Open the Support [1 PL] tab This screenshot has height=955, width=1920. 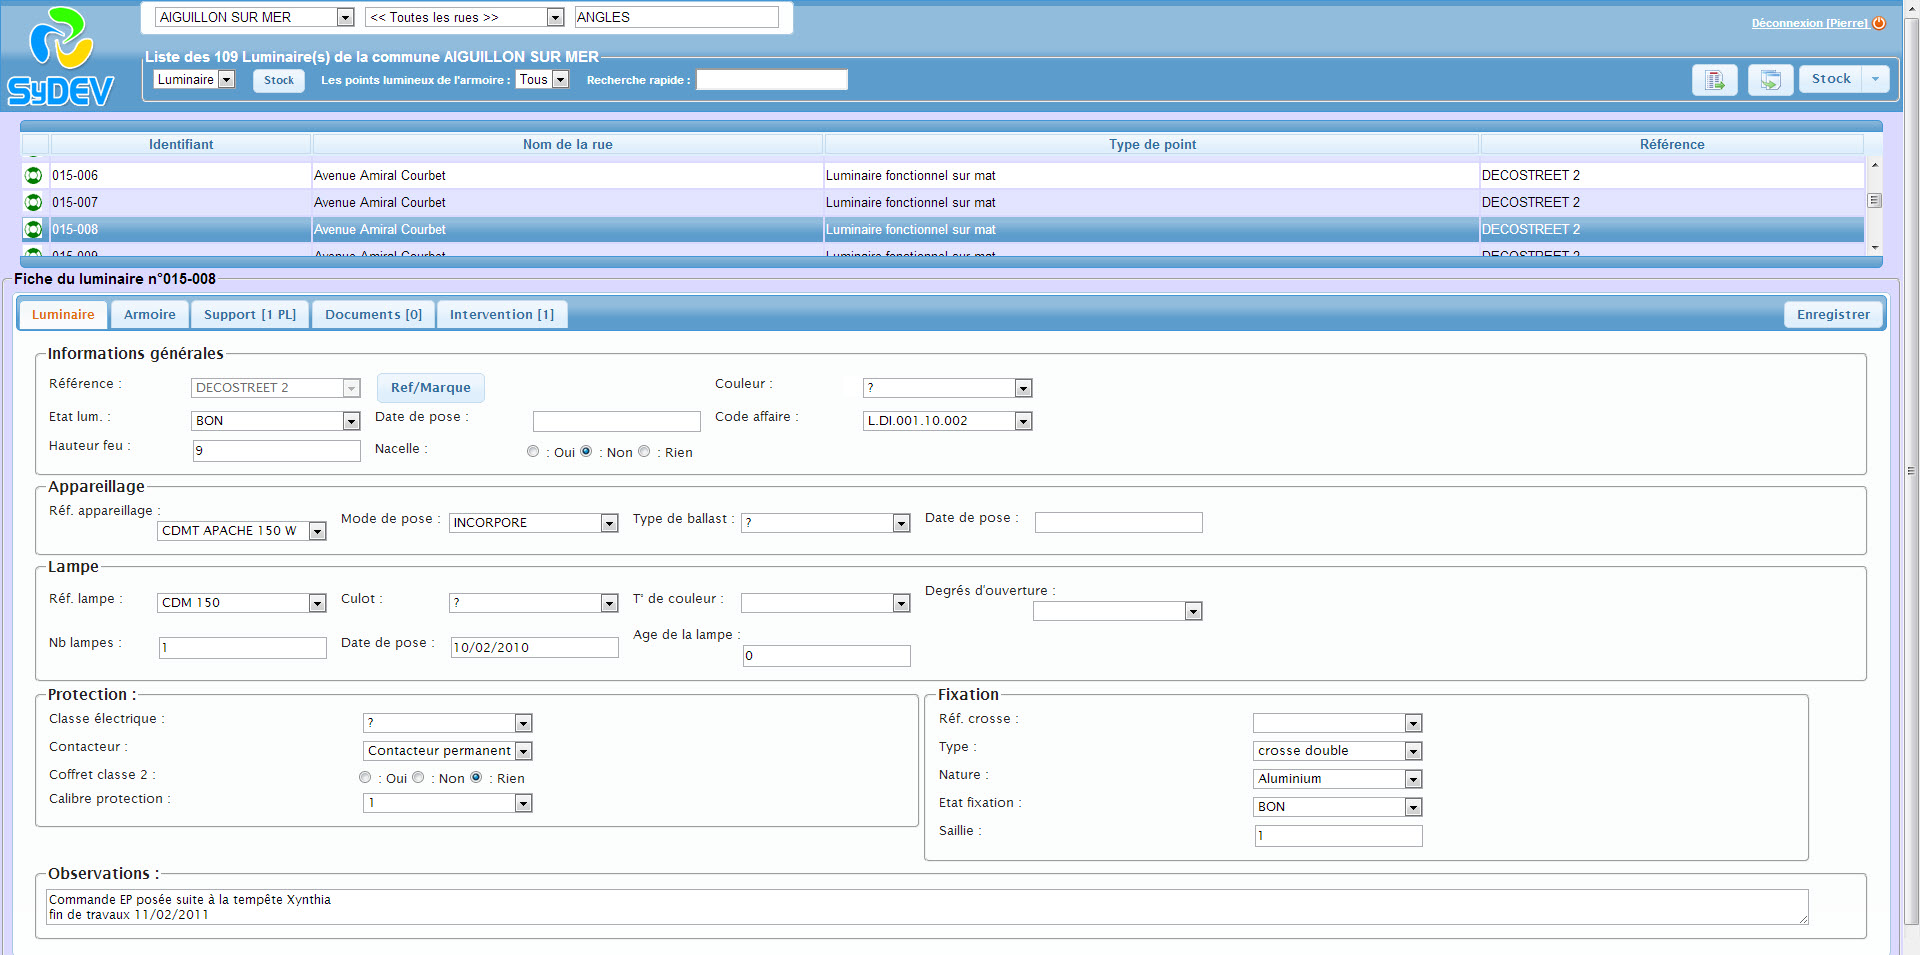pyautogui.click(x=250, y=314)
